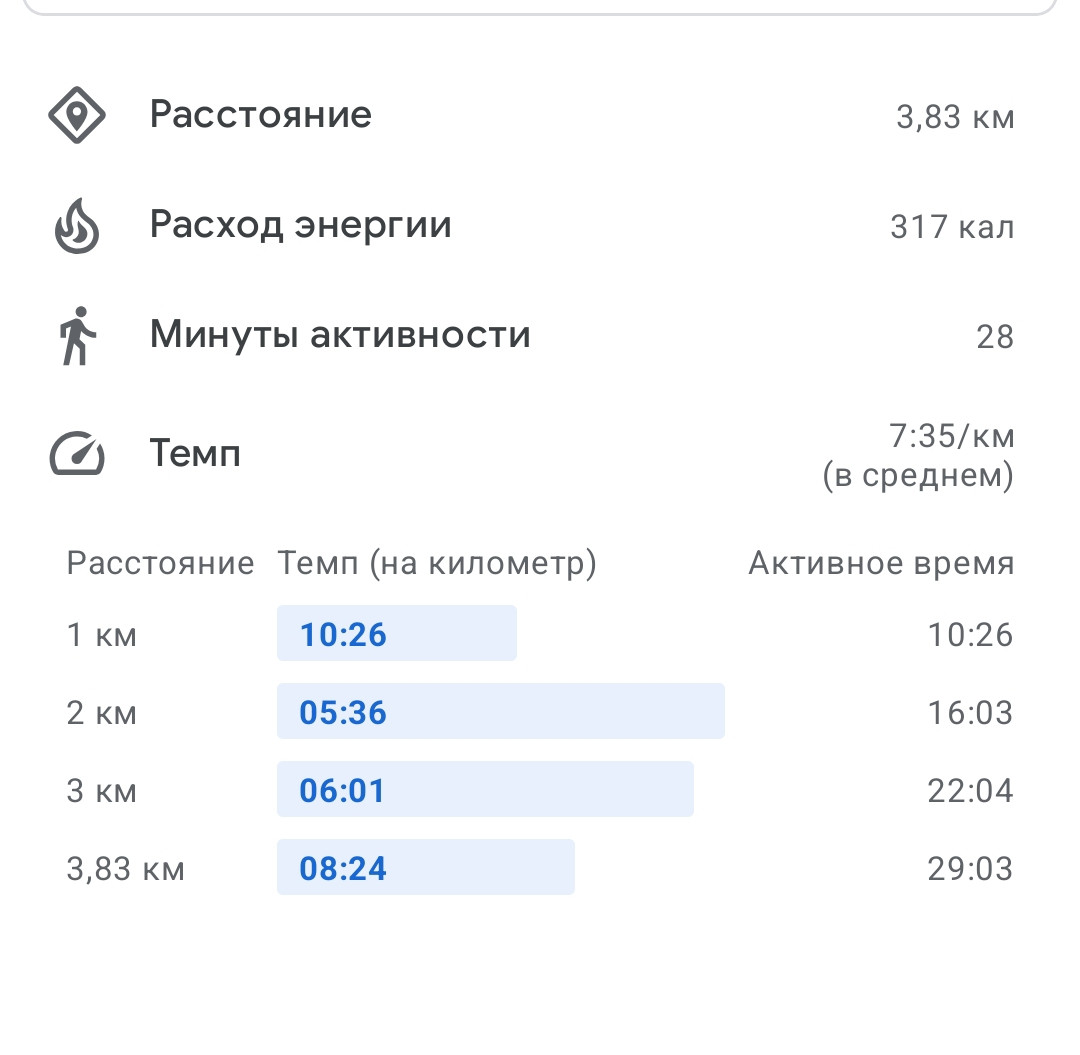Select the Минуты активности label
The image size is (1080, 1055).
coord(340,335)
